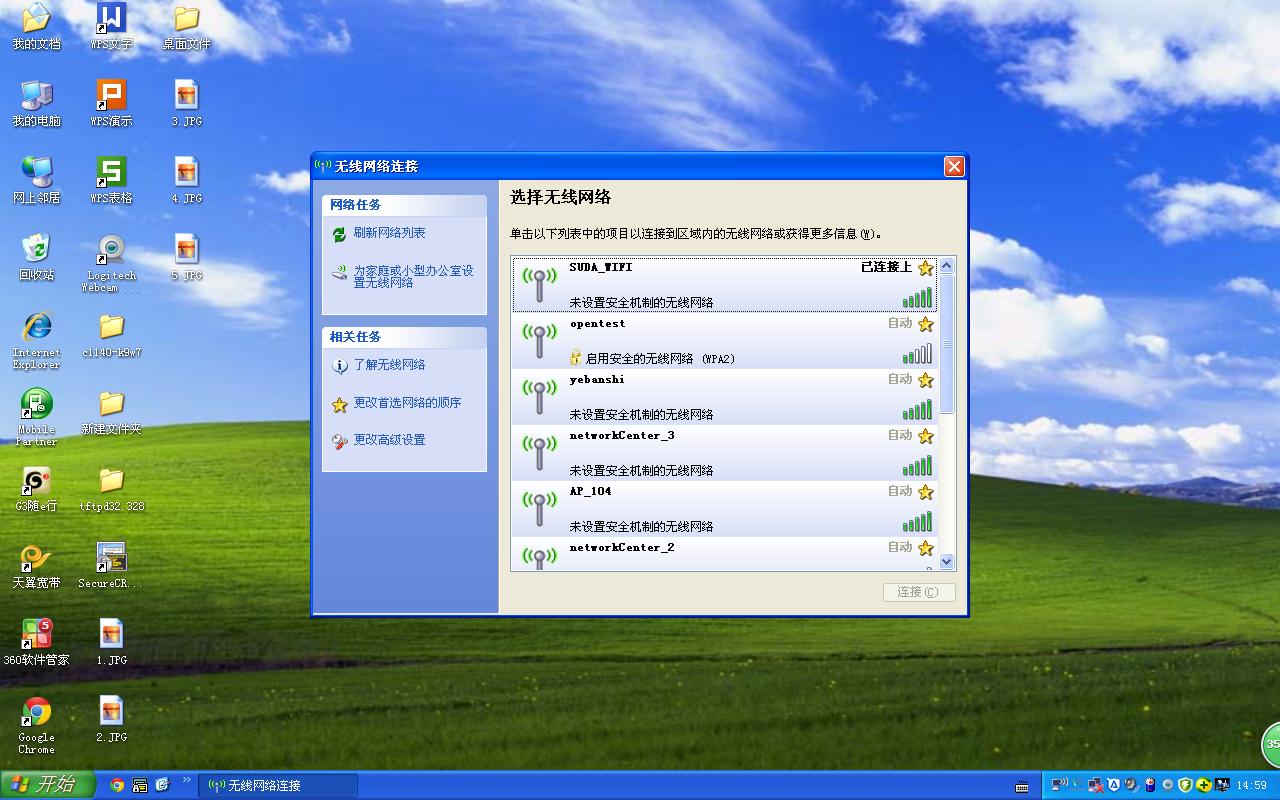
Task: Click the refresh network list icon
Action: 340,234
